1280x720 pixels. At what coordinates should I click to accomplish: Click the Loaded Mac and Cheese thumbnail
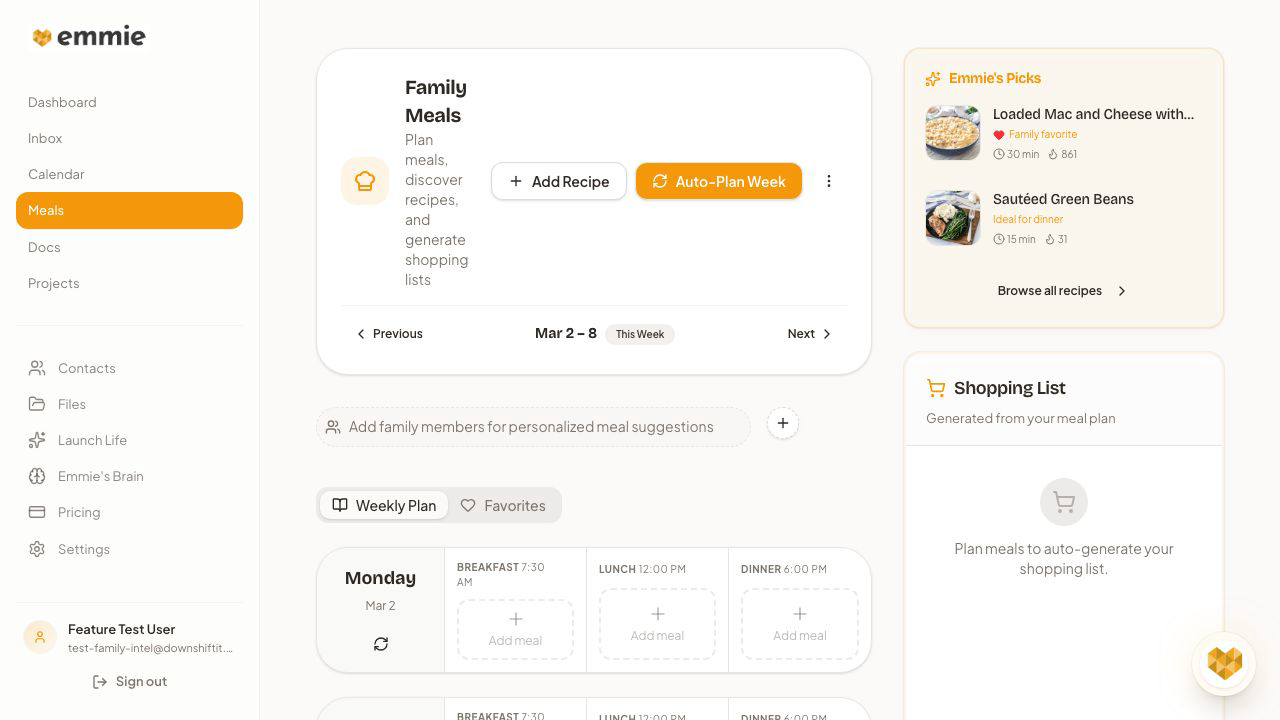pos(952,132)
